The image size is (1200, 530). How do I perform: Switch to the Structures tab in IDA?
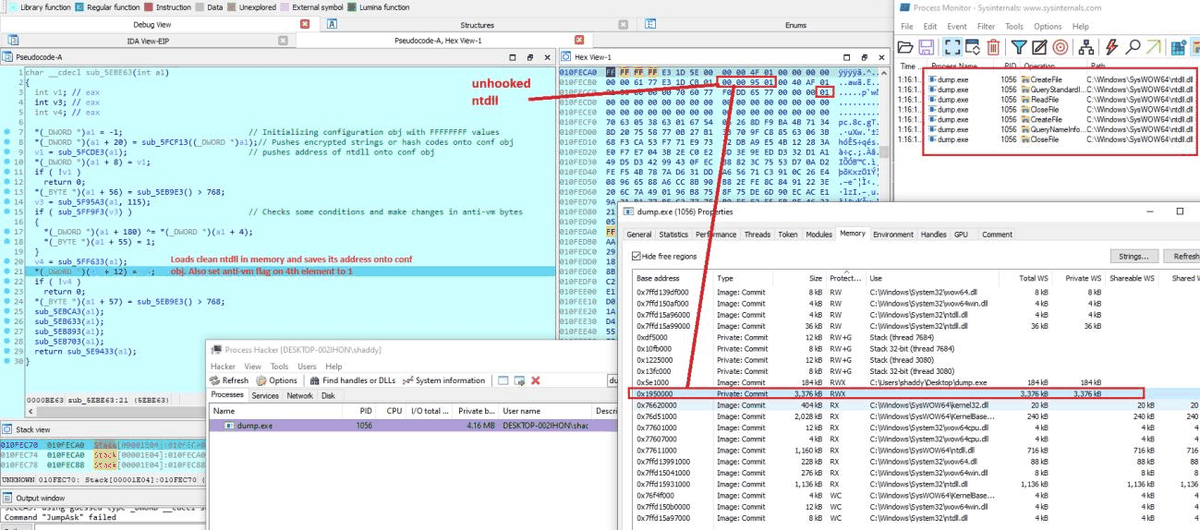476,25
